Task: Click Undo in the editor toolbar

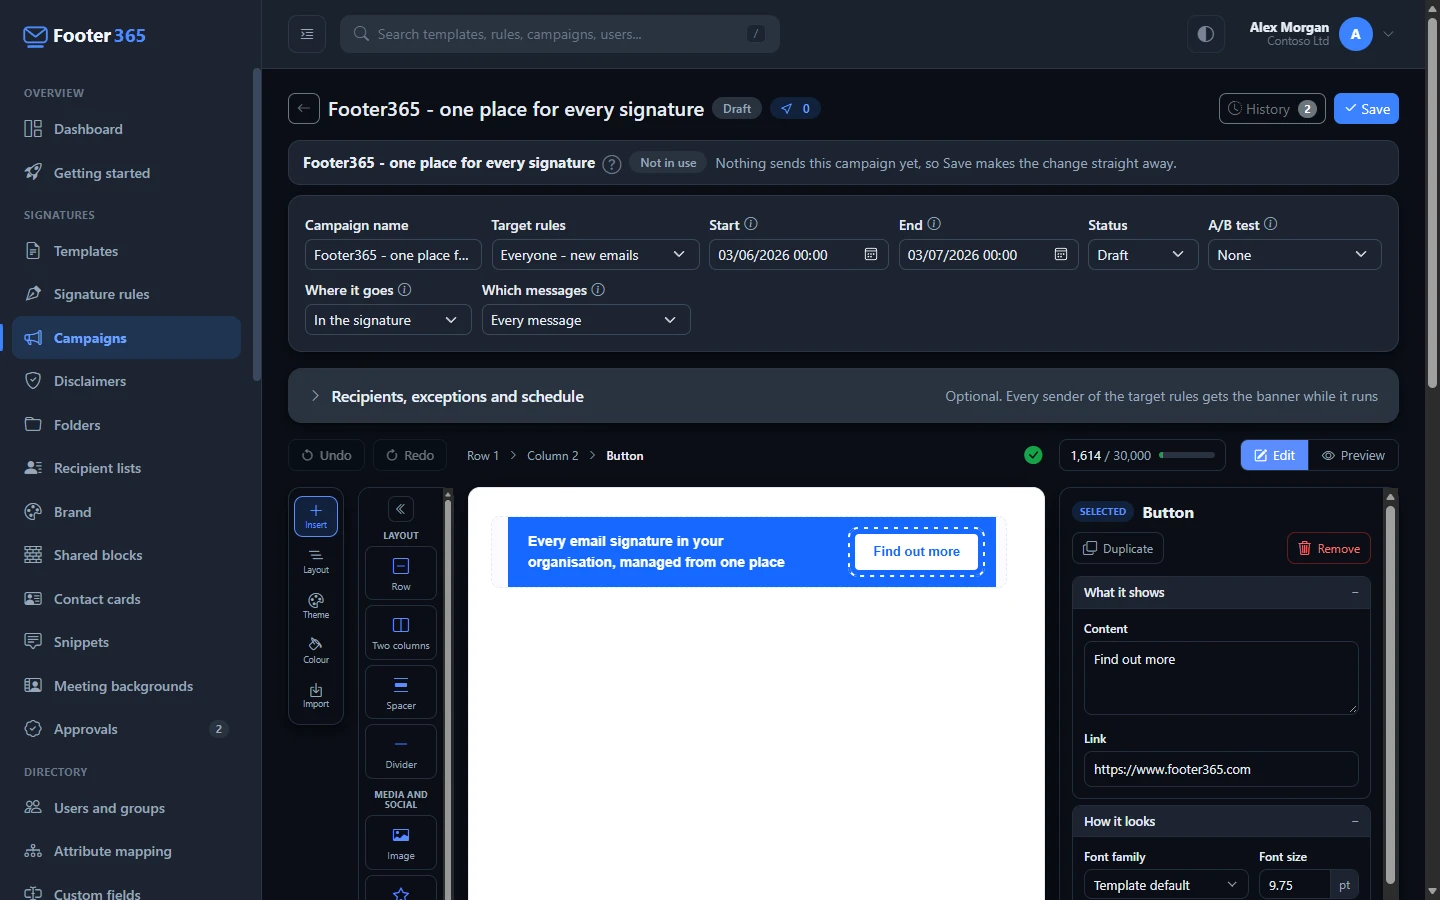Action: 327,455
